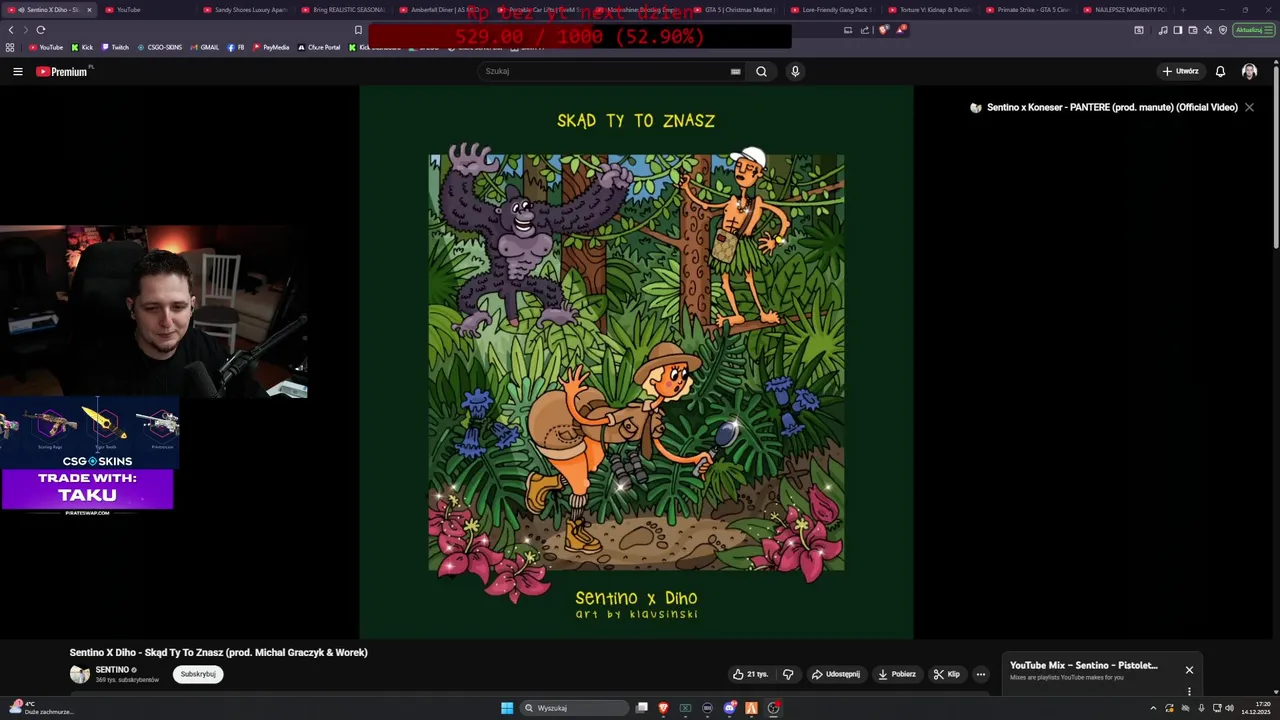Open Windows Start menu
This screenshot has width=1280, height=720.
tap(507, 708)
